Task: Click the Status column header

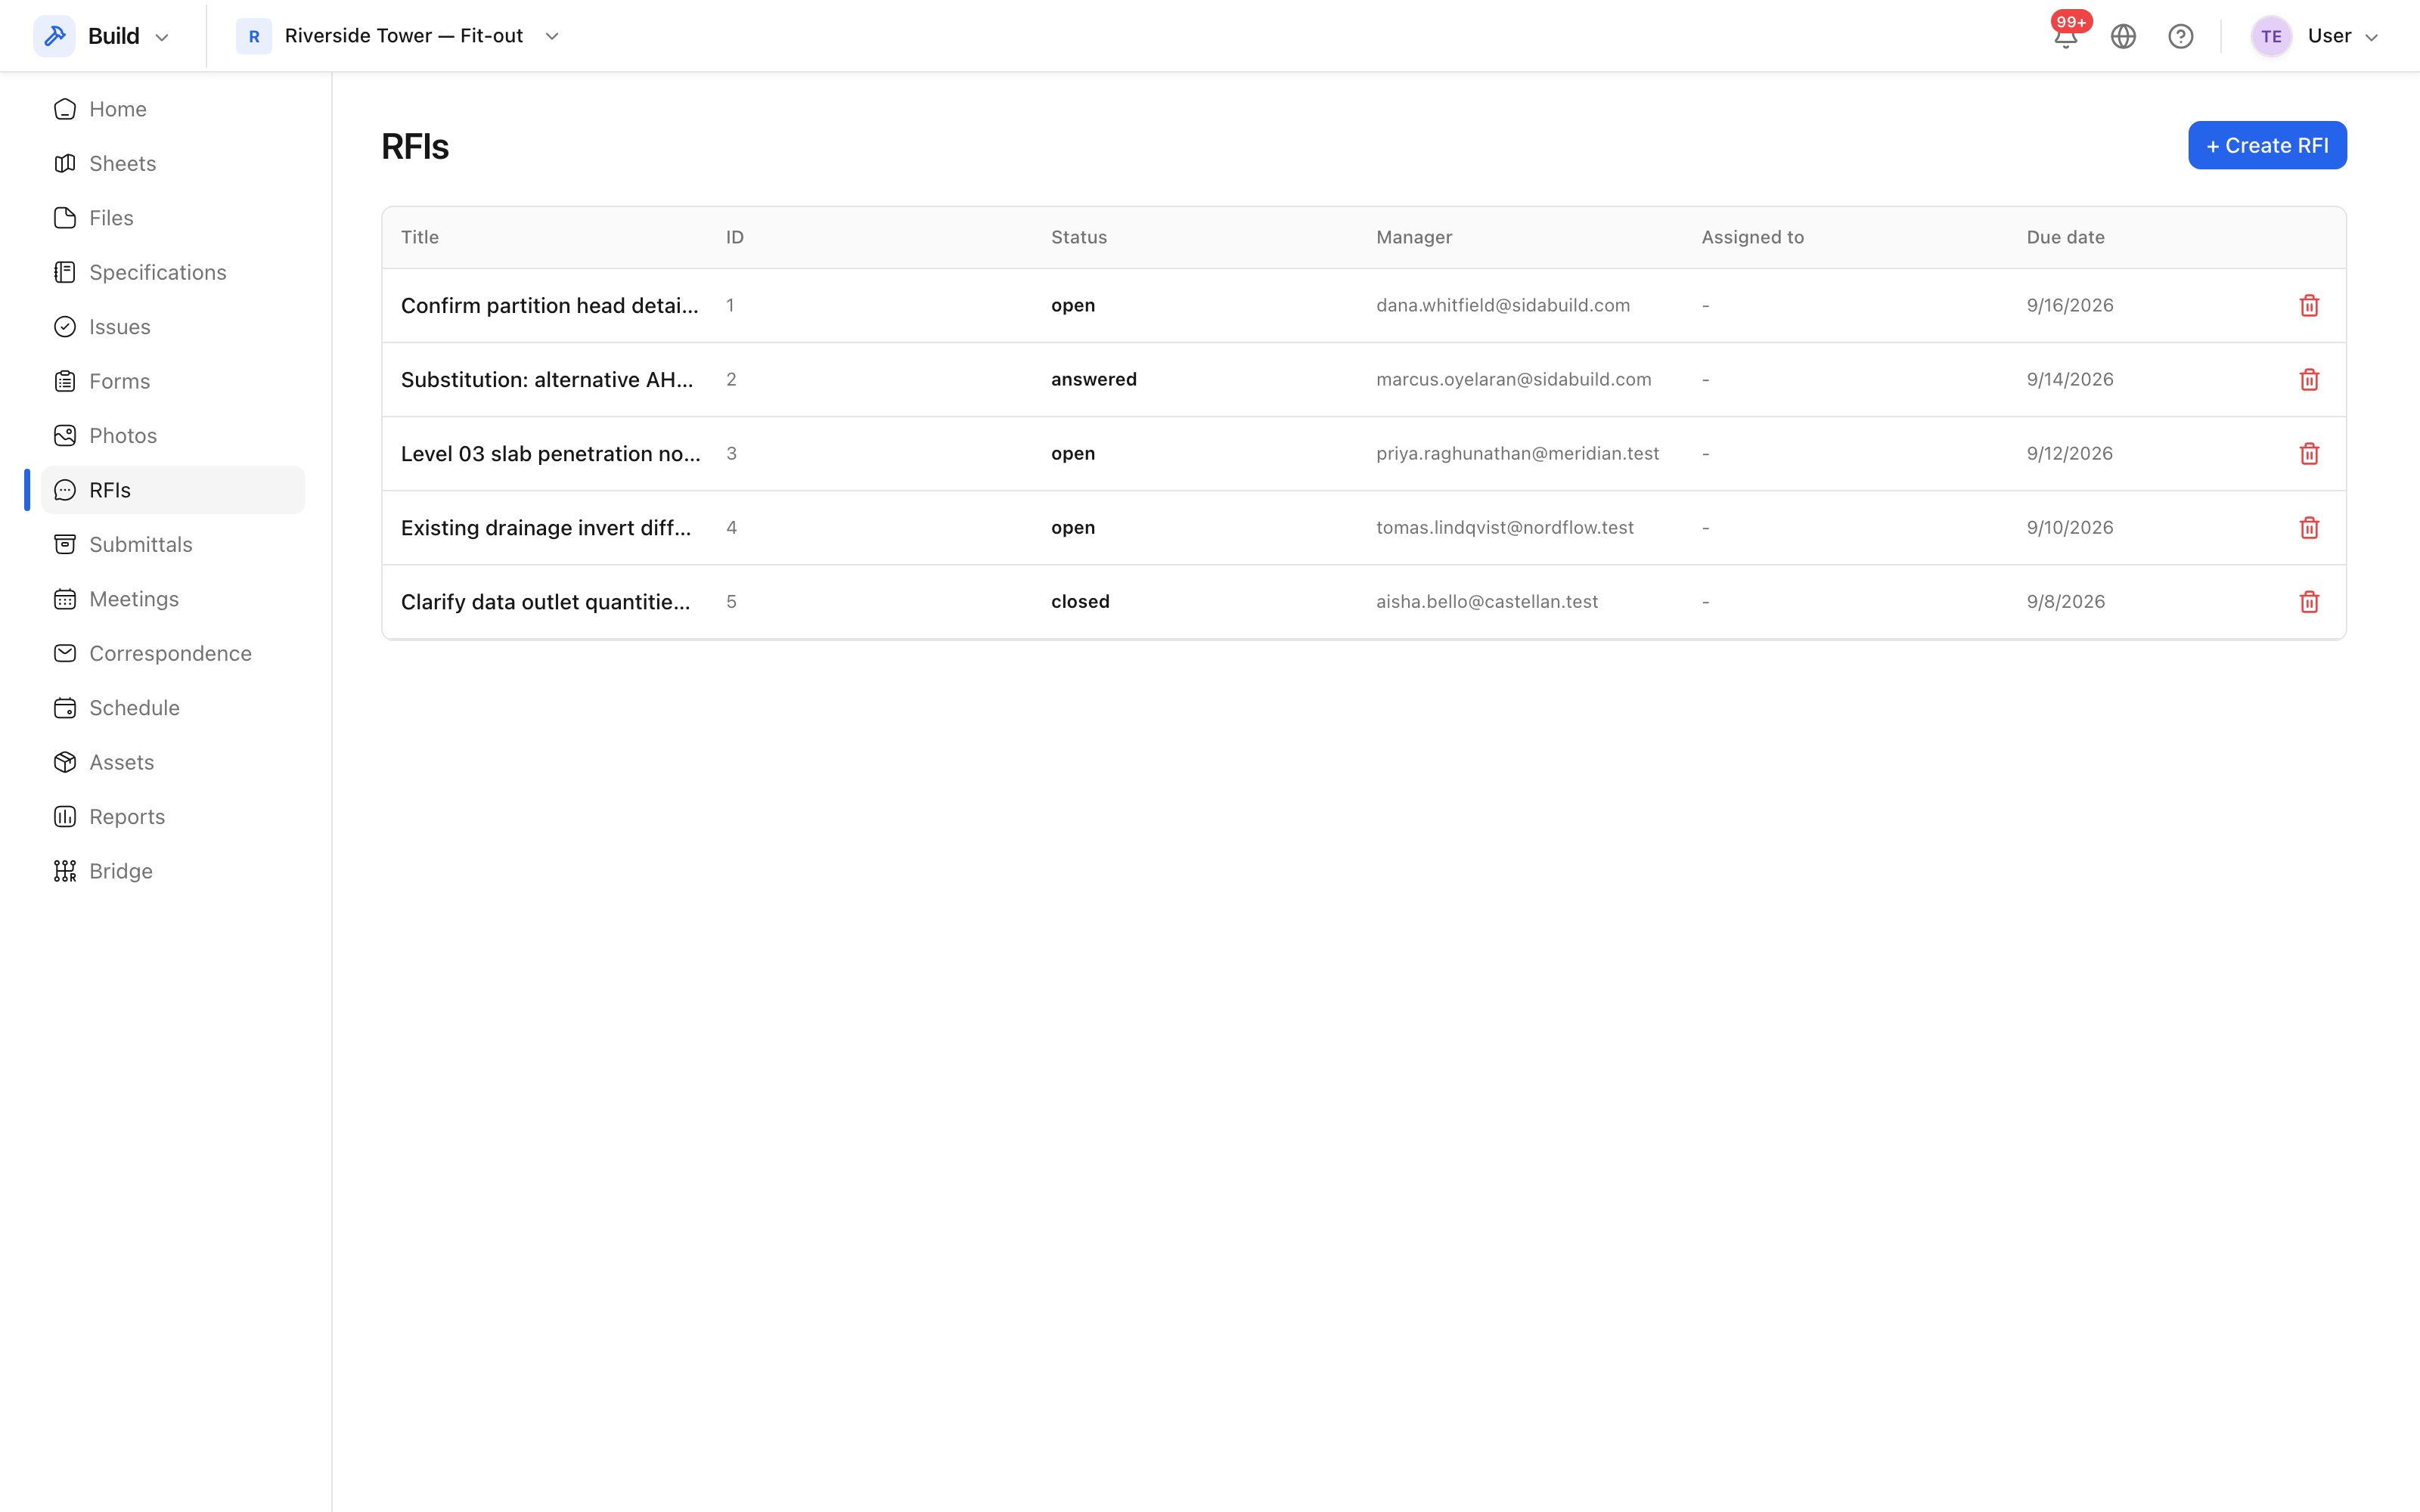Action: click(x=1078, y=238)
